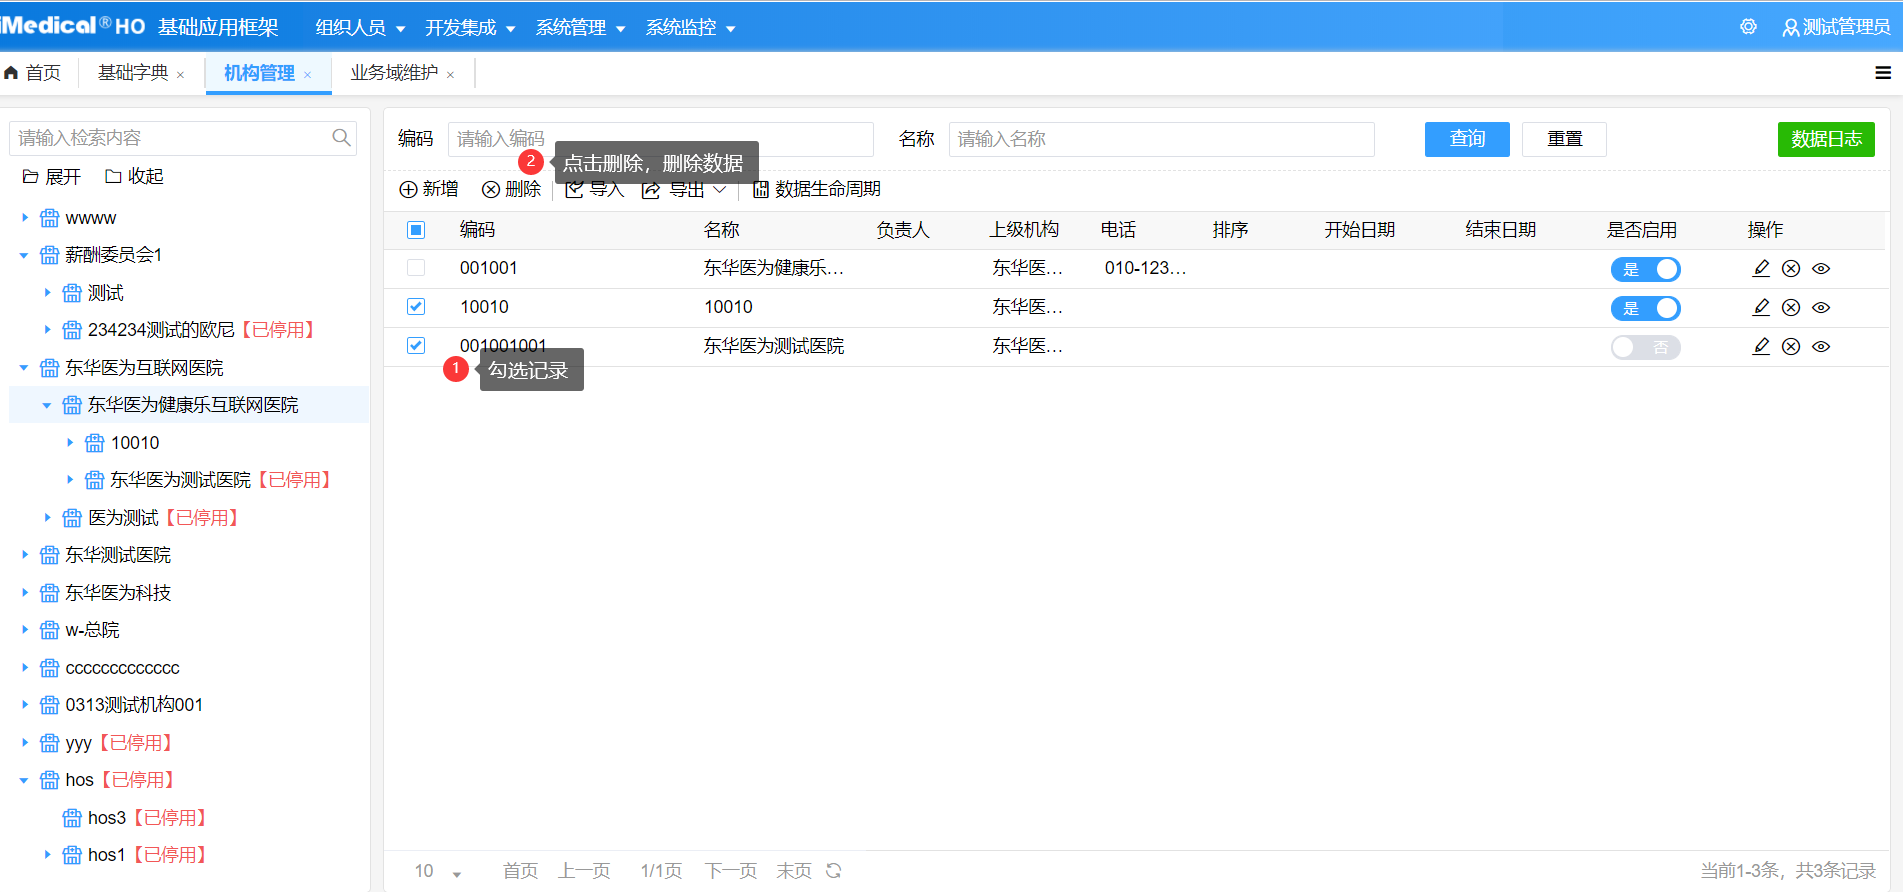This screenshot has height=892, width=1903.
Task: Focus the 编码 input field
Action: pos(661,139)
